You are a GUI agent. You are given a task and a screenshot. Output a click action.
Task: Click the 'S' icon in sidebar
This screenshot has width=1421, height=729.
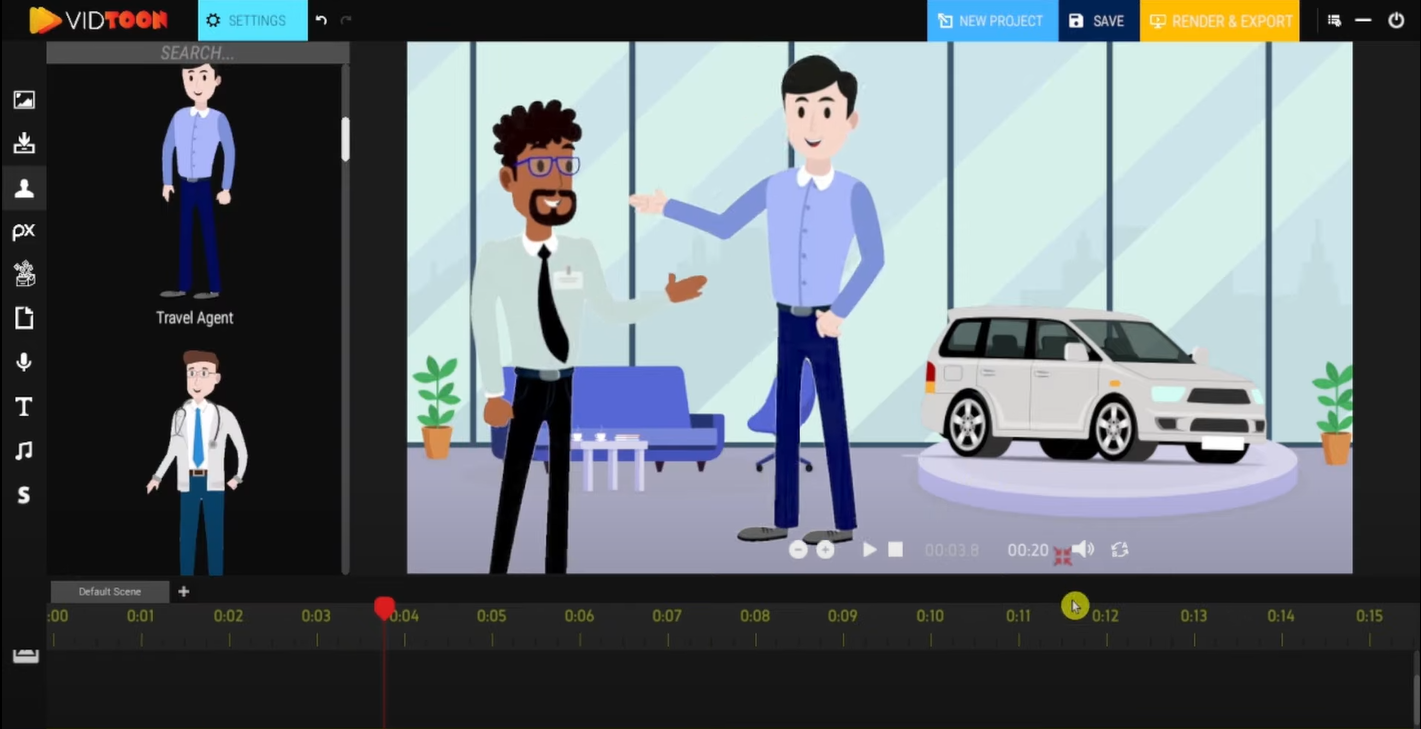click(x=24, y=495)
